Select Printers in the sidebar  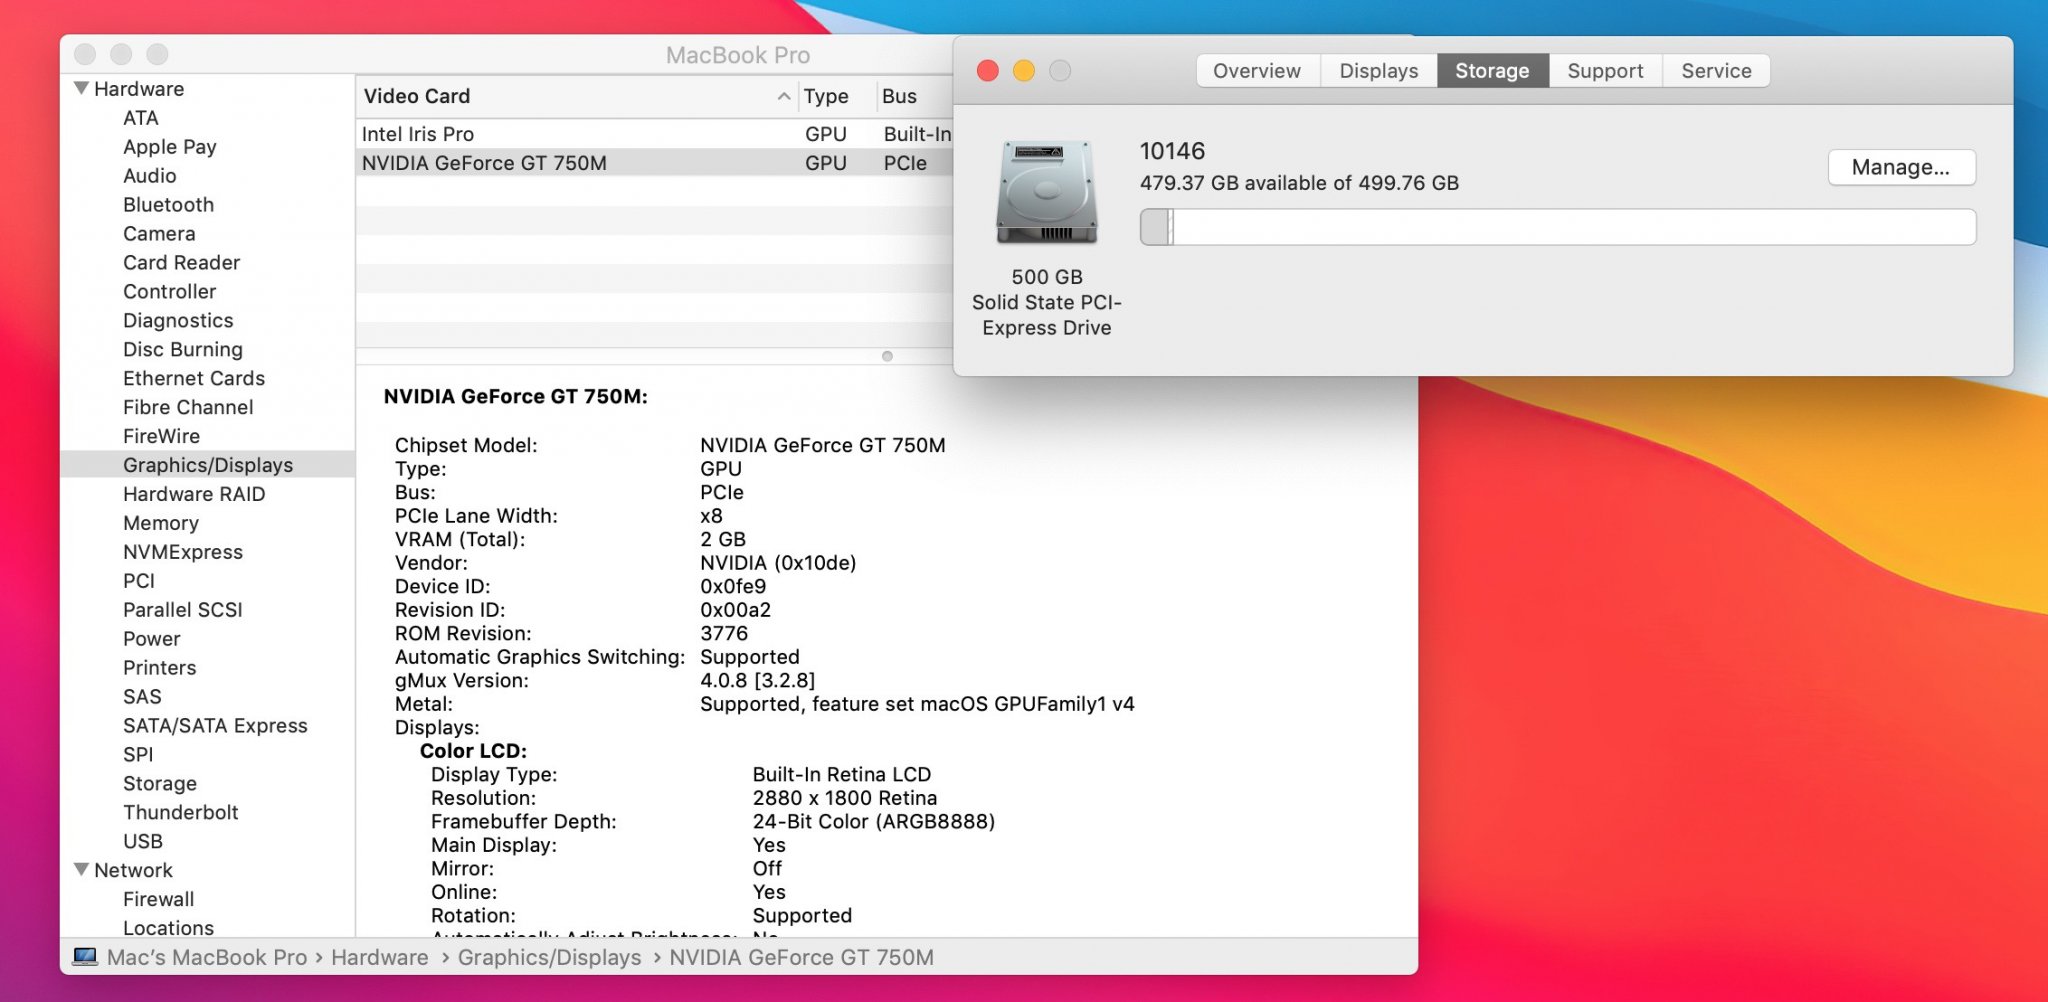click(x=160, y=668)
